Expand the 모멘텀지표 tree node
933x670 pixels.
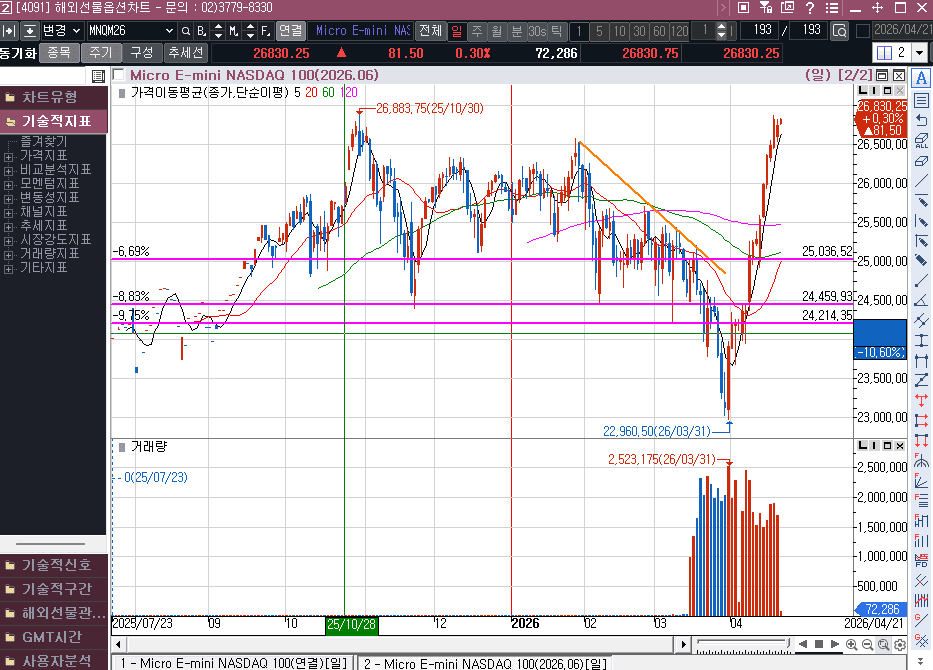pos(9,184)
